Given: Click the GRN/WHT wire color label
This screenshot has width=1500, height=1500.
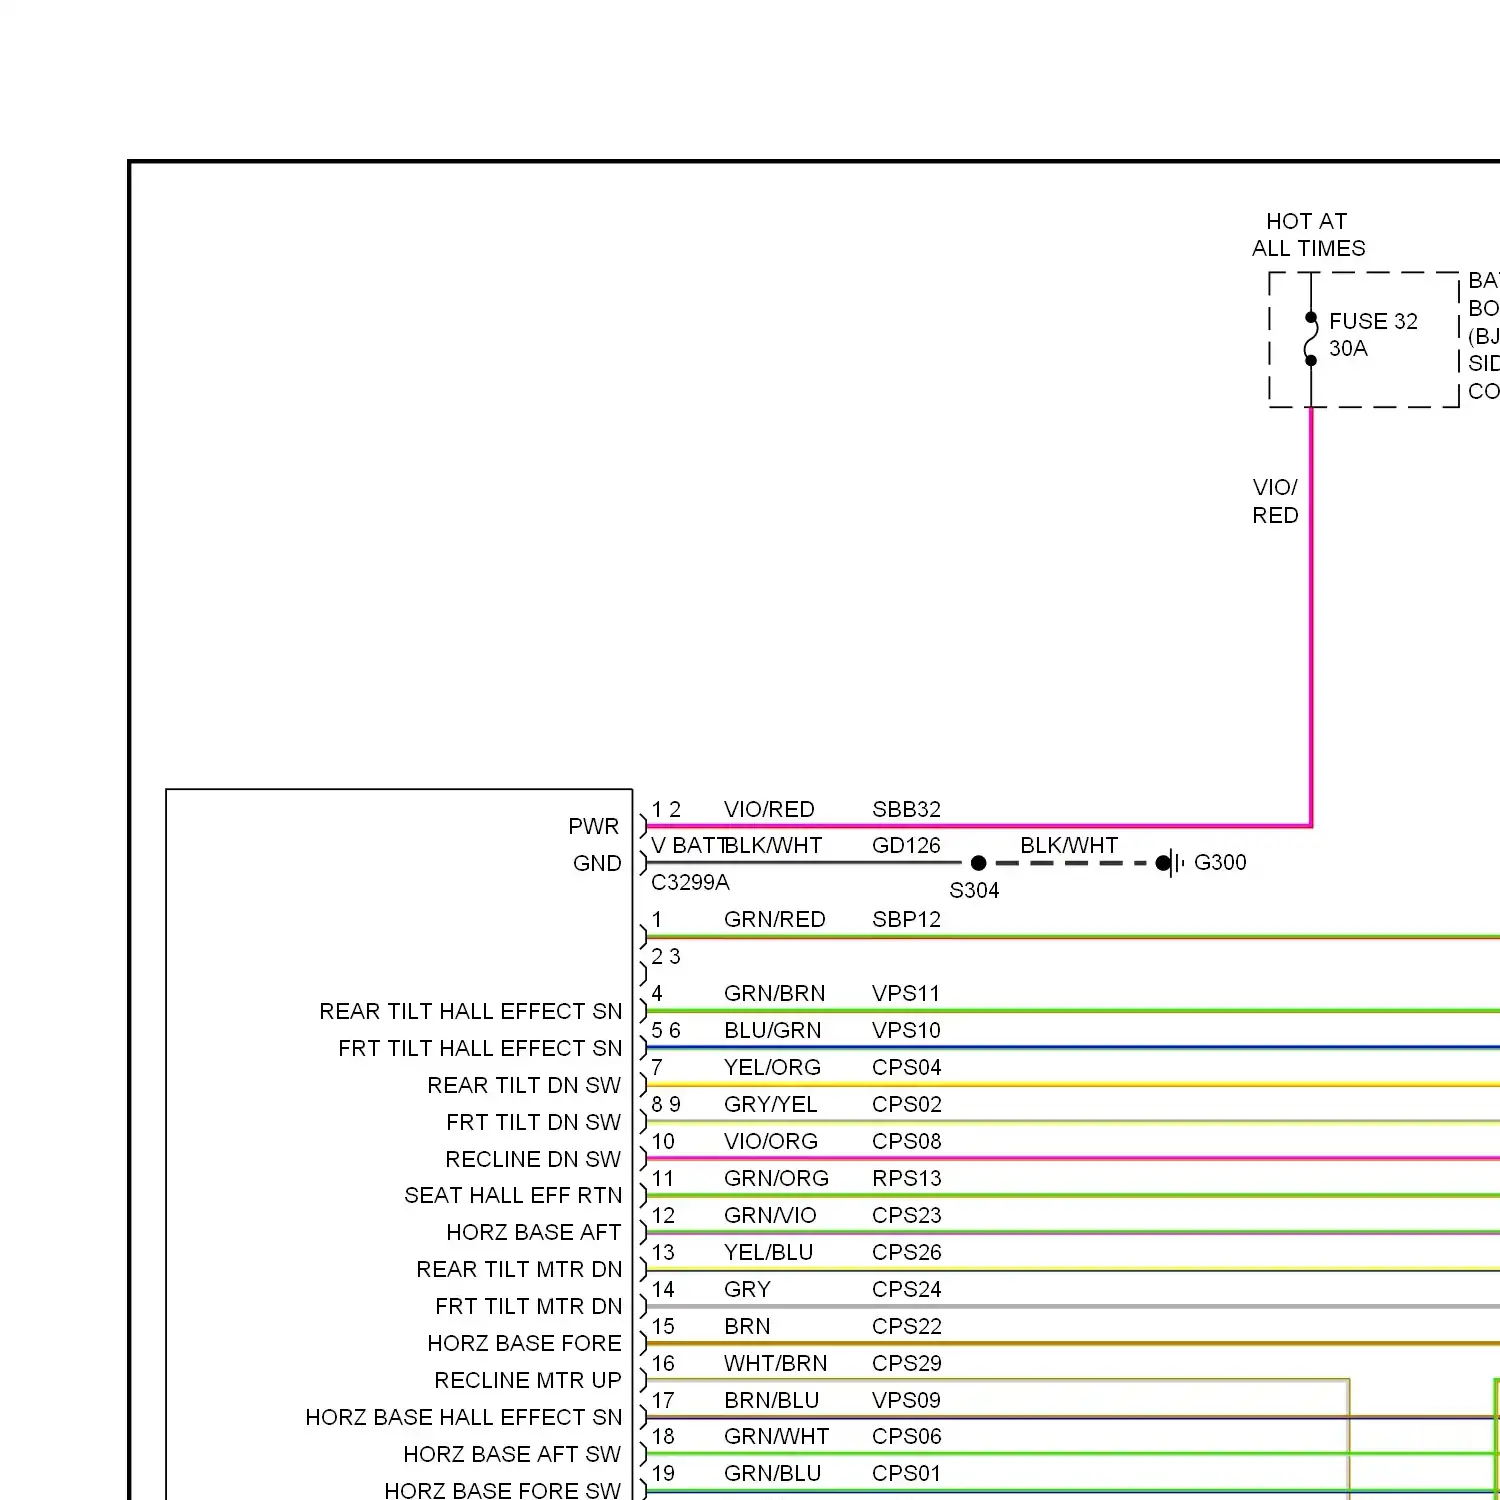Looking at the screenshot, I should [777, 1436].
